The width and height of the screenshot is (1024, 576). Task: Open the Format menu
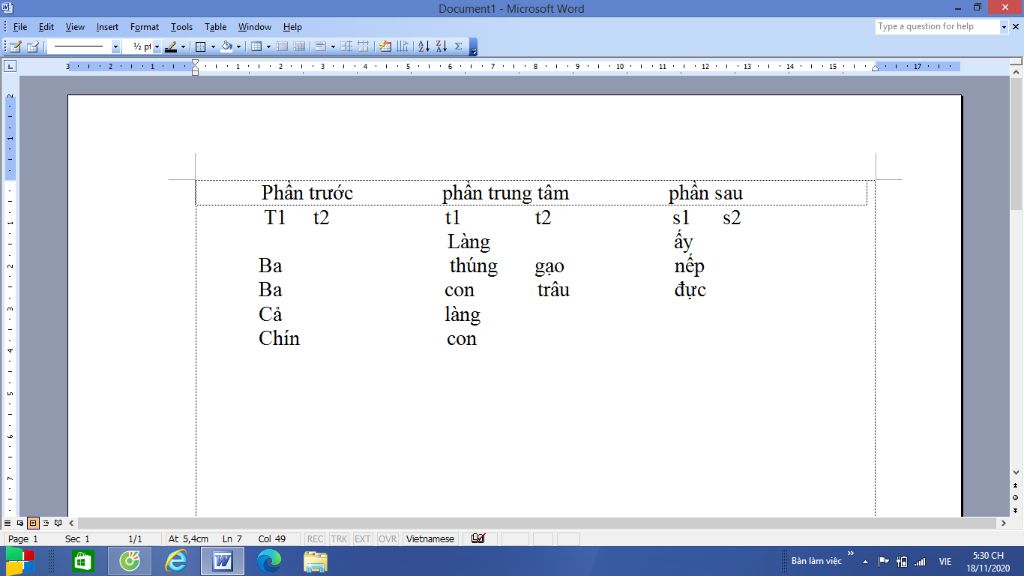coord(144,27)
